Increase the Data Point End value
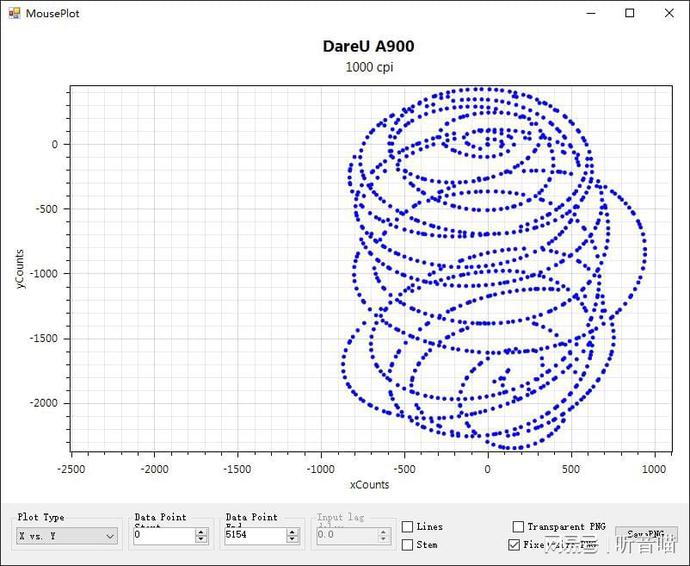The height and width of the screenshot is (566, 690). coord(293,531)
